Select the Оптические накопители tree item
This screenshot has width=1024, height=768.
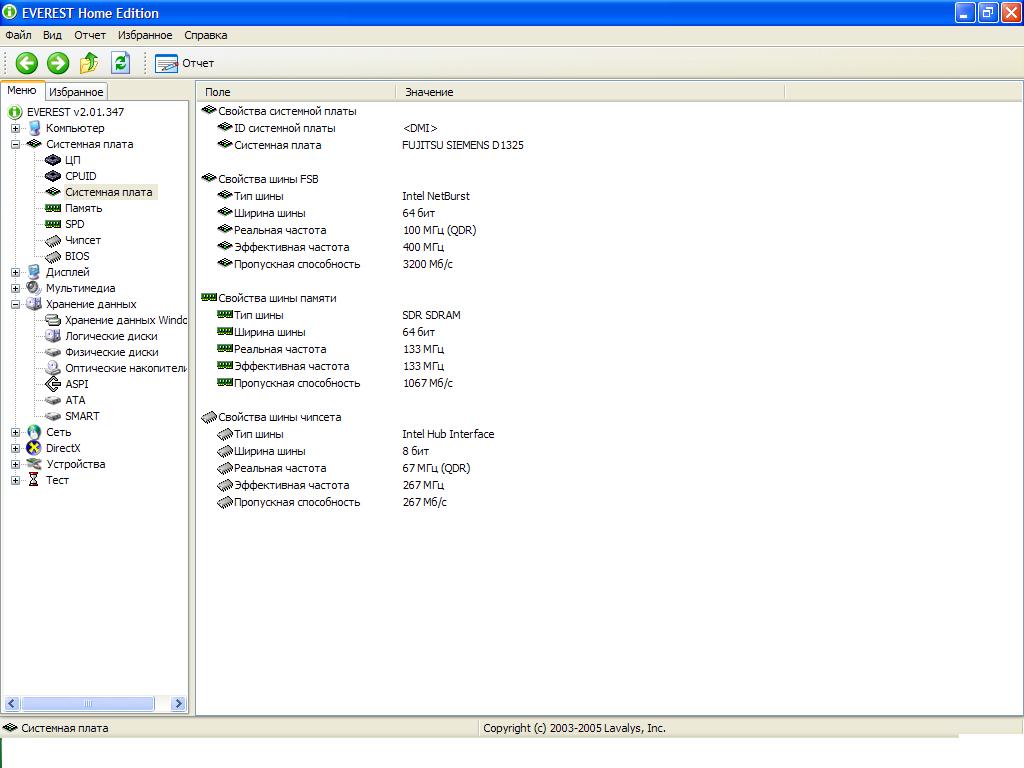coord(125,368)
